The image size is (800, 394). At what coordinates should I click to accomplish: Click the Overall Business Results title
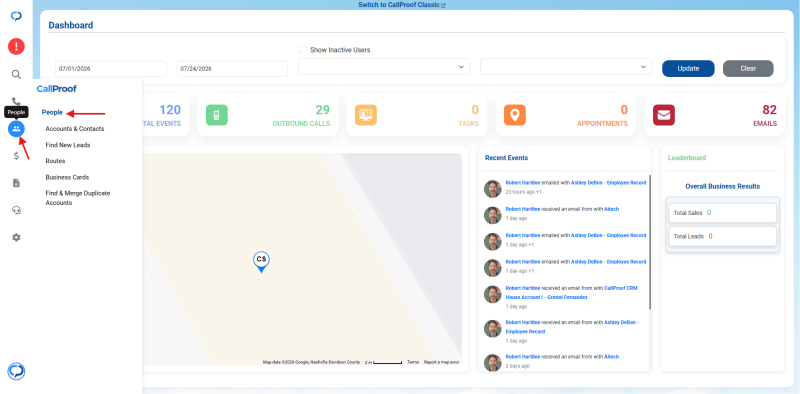(722, 186)
